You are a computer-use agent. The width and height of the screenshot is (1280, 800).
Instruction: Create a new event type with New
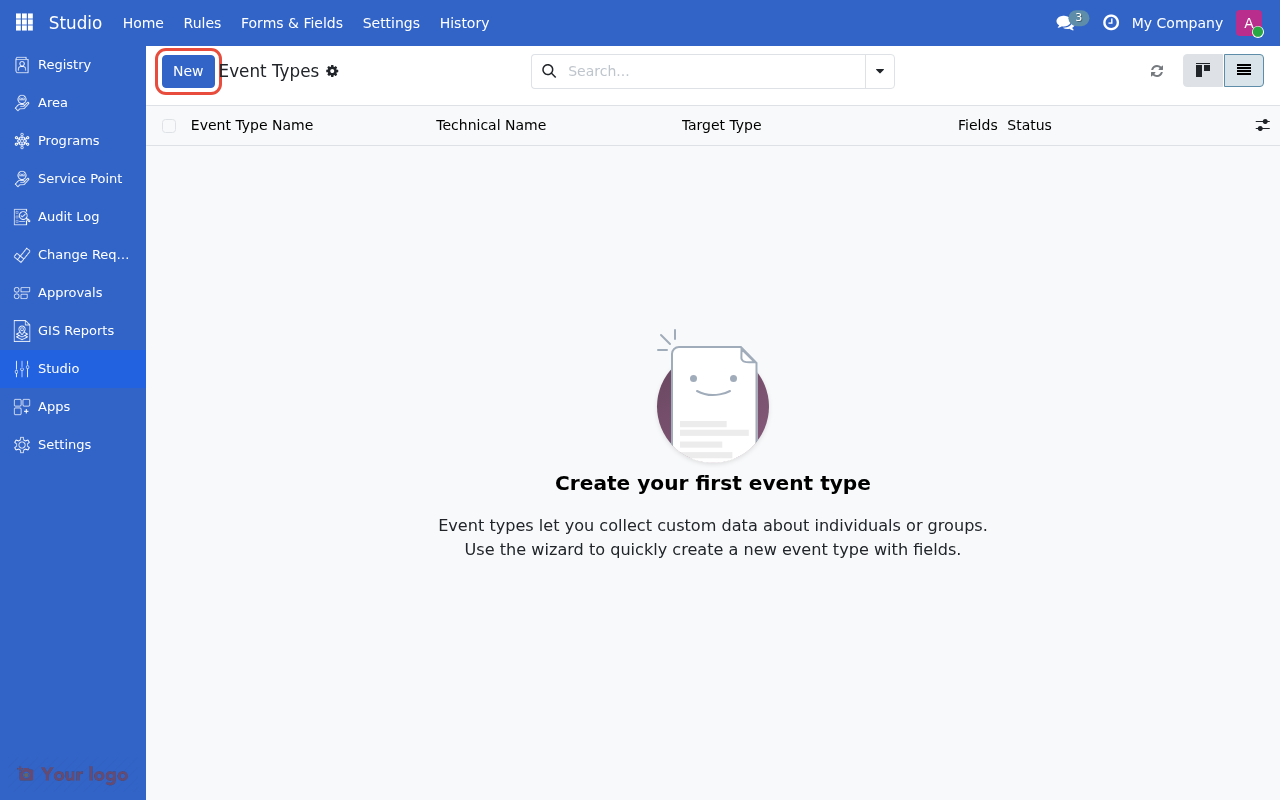click(188, 71)
